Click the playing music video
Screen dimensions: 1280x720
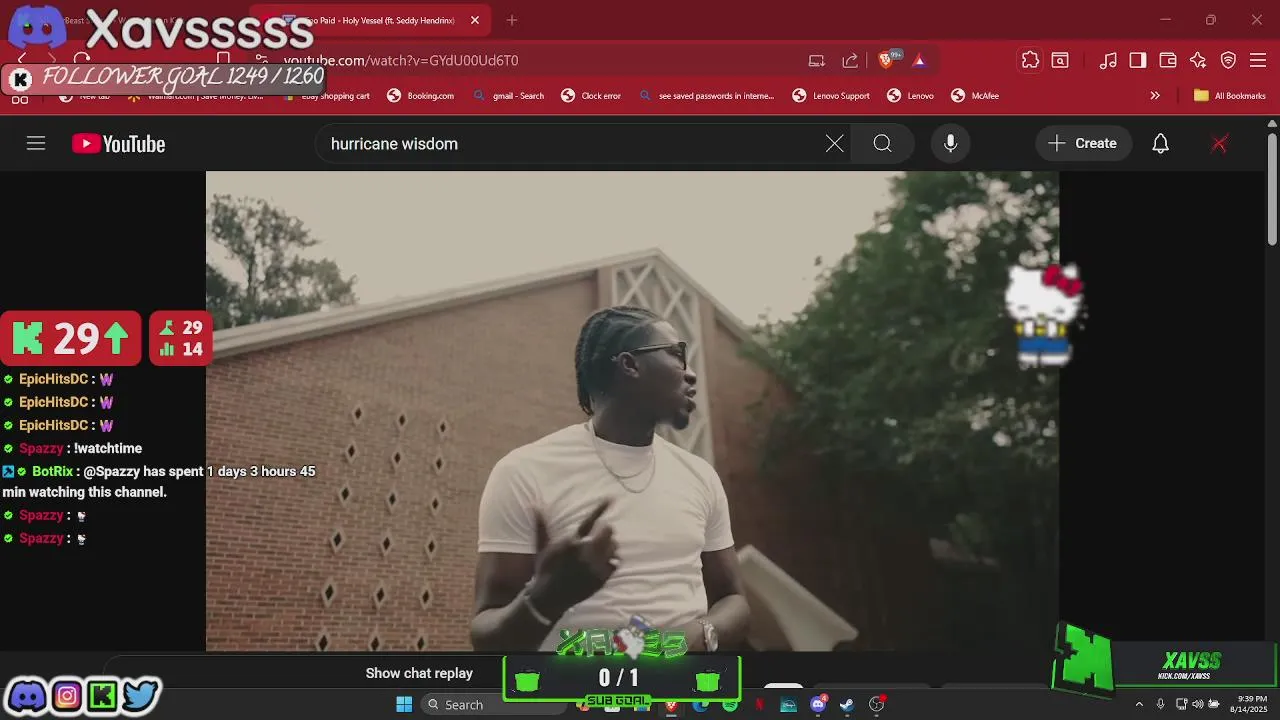632,411
